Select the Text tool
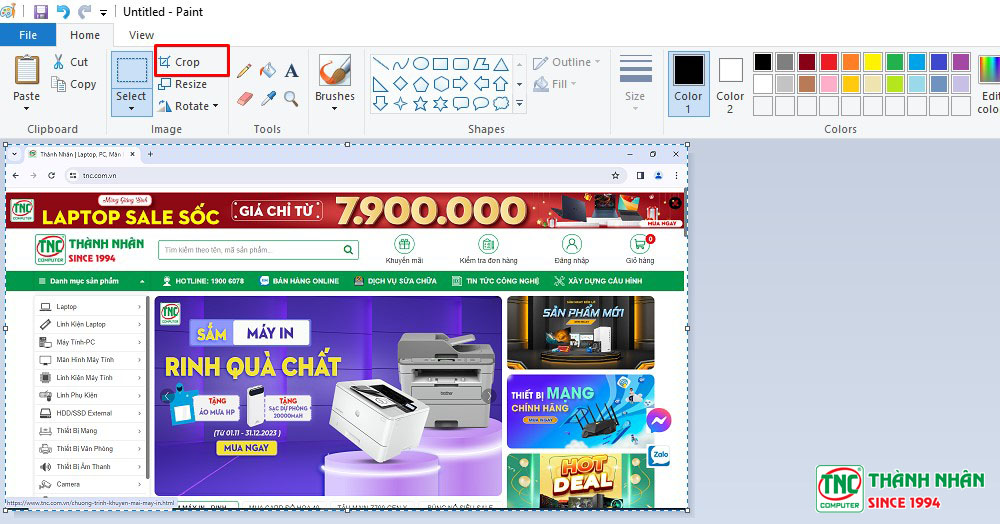1000x524 pixels. 291,70
